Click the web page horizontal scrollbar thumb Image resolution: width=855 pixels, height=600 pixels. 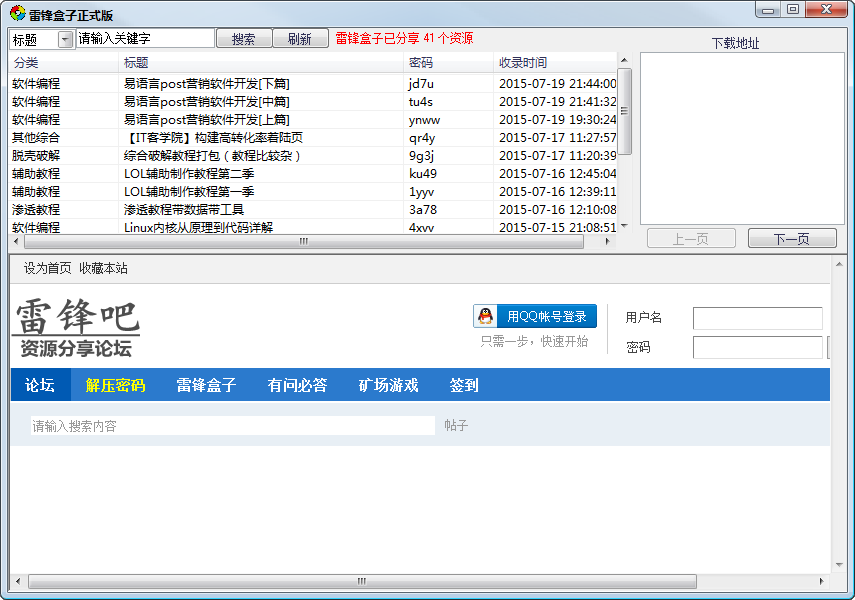(x=362, y=581)
